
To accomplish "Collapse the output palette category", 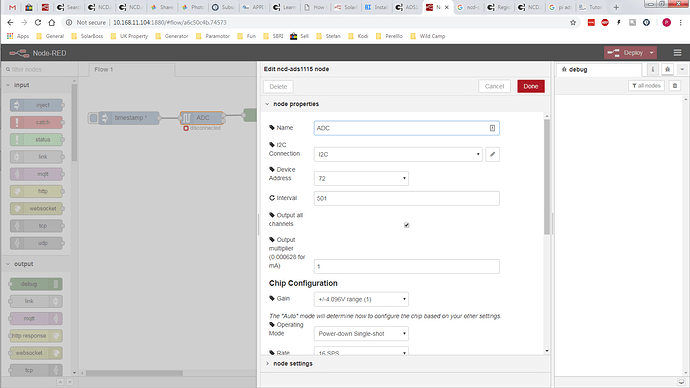I will (x=36, y=264).
